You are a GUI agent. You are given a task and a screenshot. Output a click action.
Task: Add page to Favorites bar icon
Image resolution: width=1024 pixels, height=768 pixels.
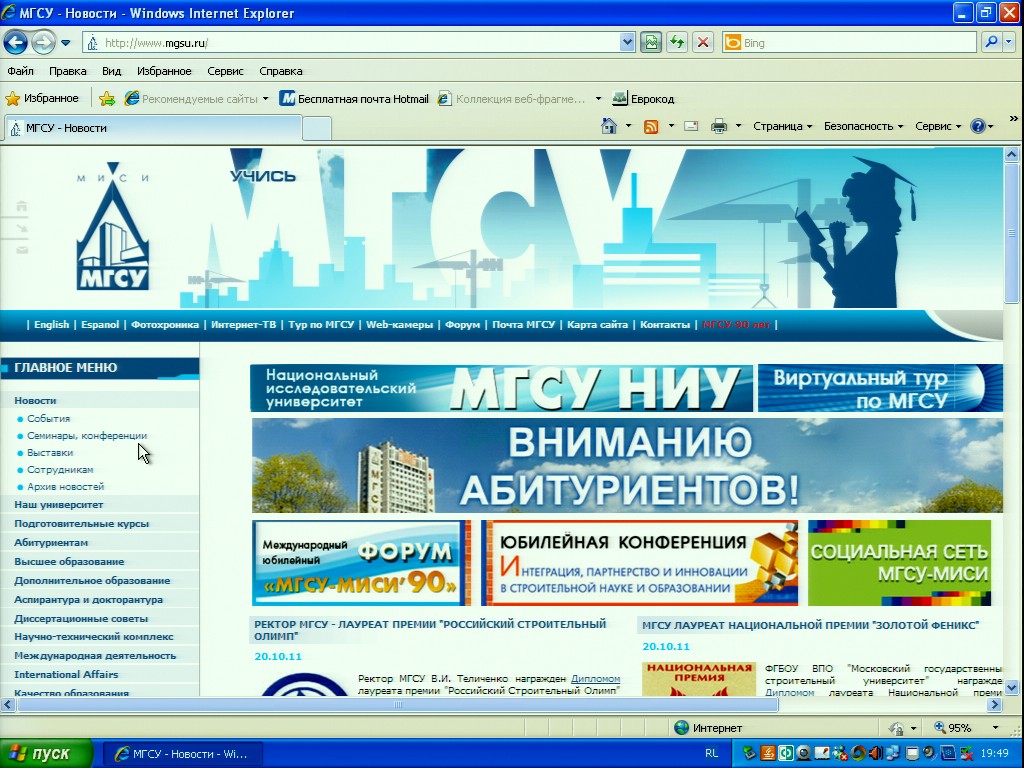(107, 99)
